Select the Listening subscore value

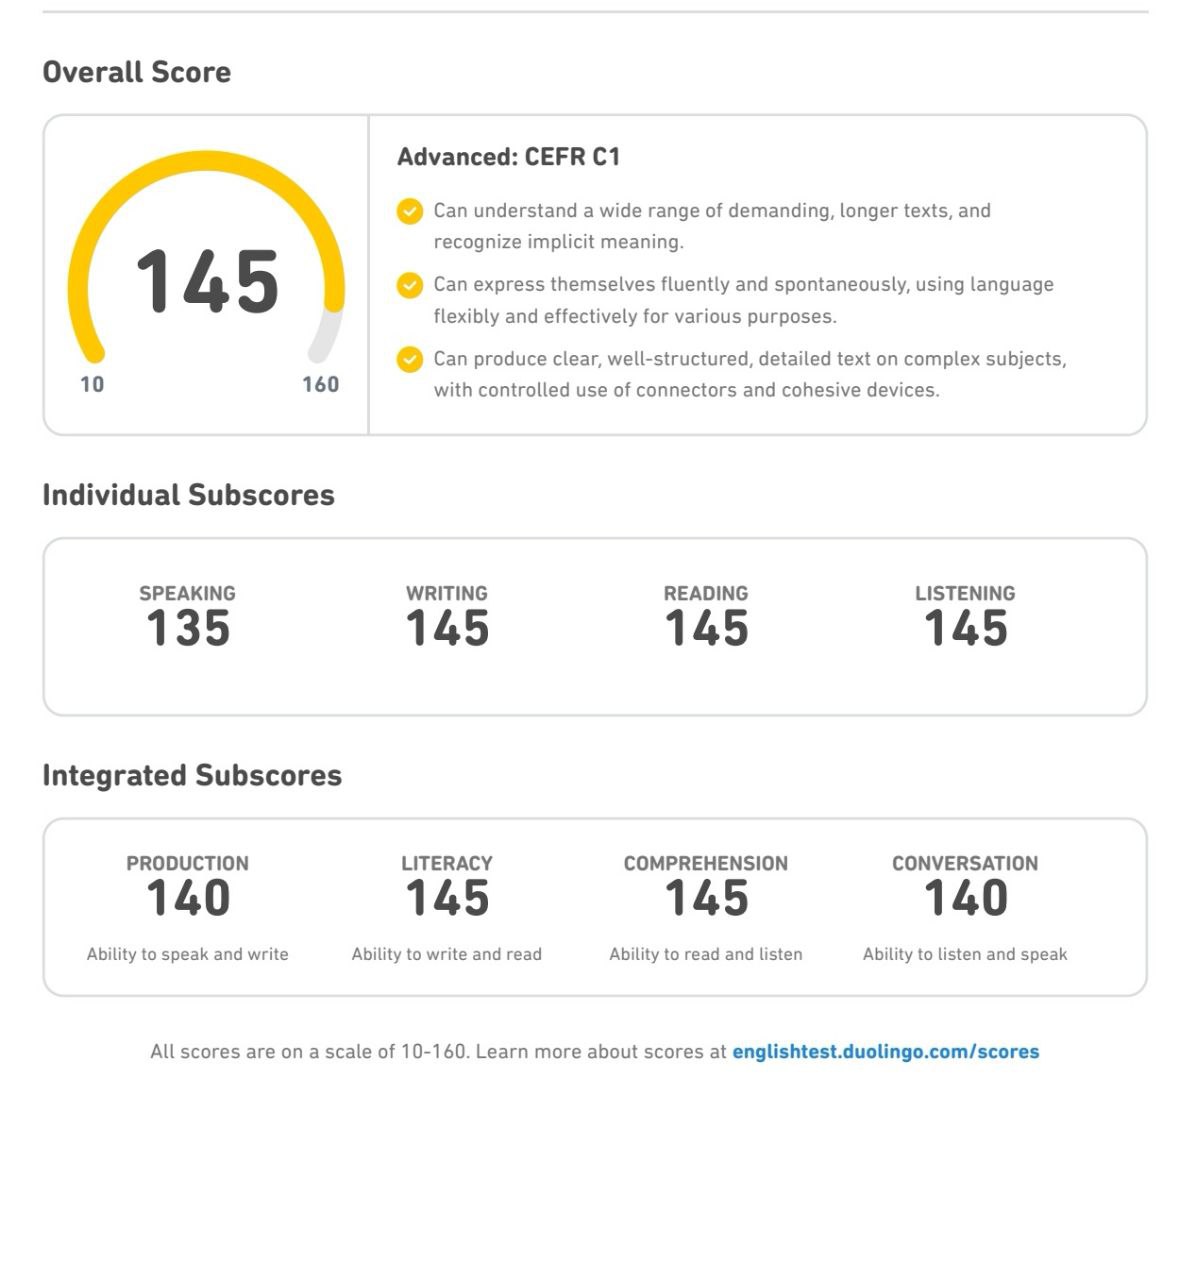(x=966, y=629)
